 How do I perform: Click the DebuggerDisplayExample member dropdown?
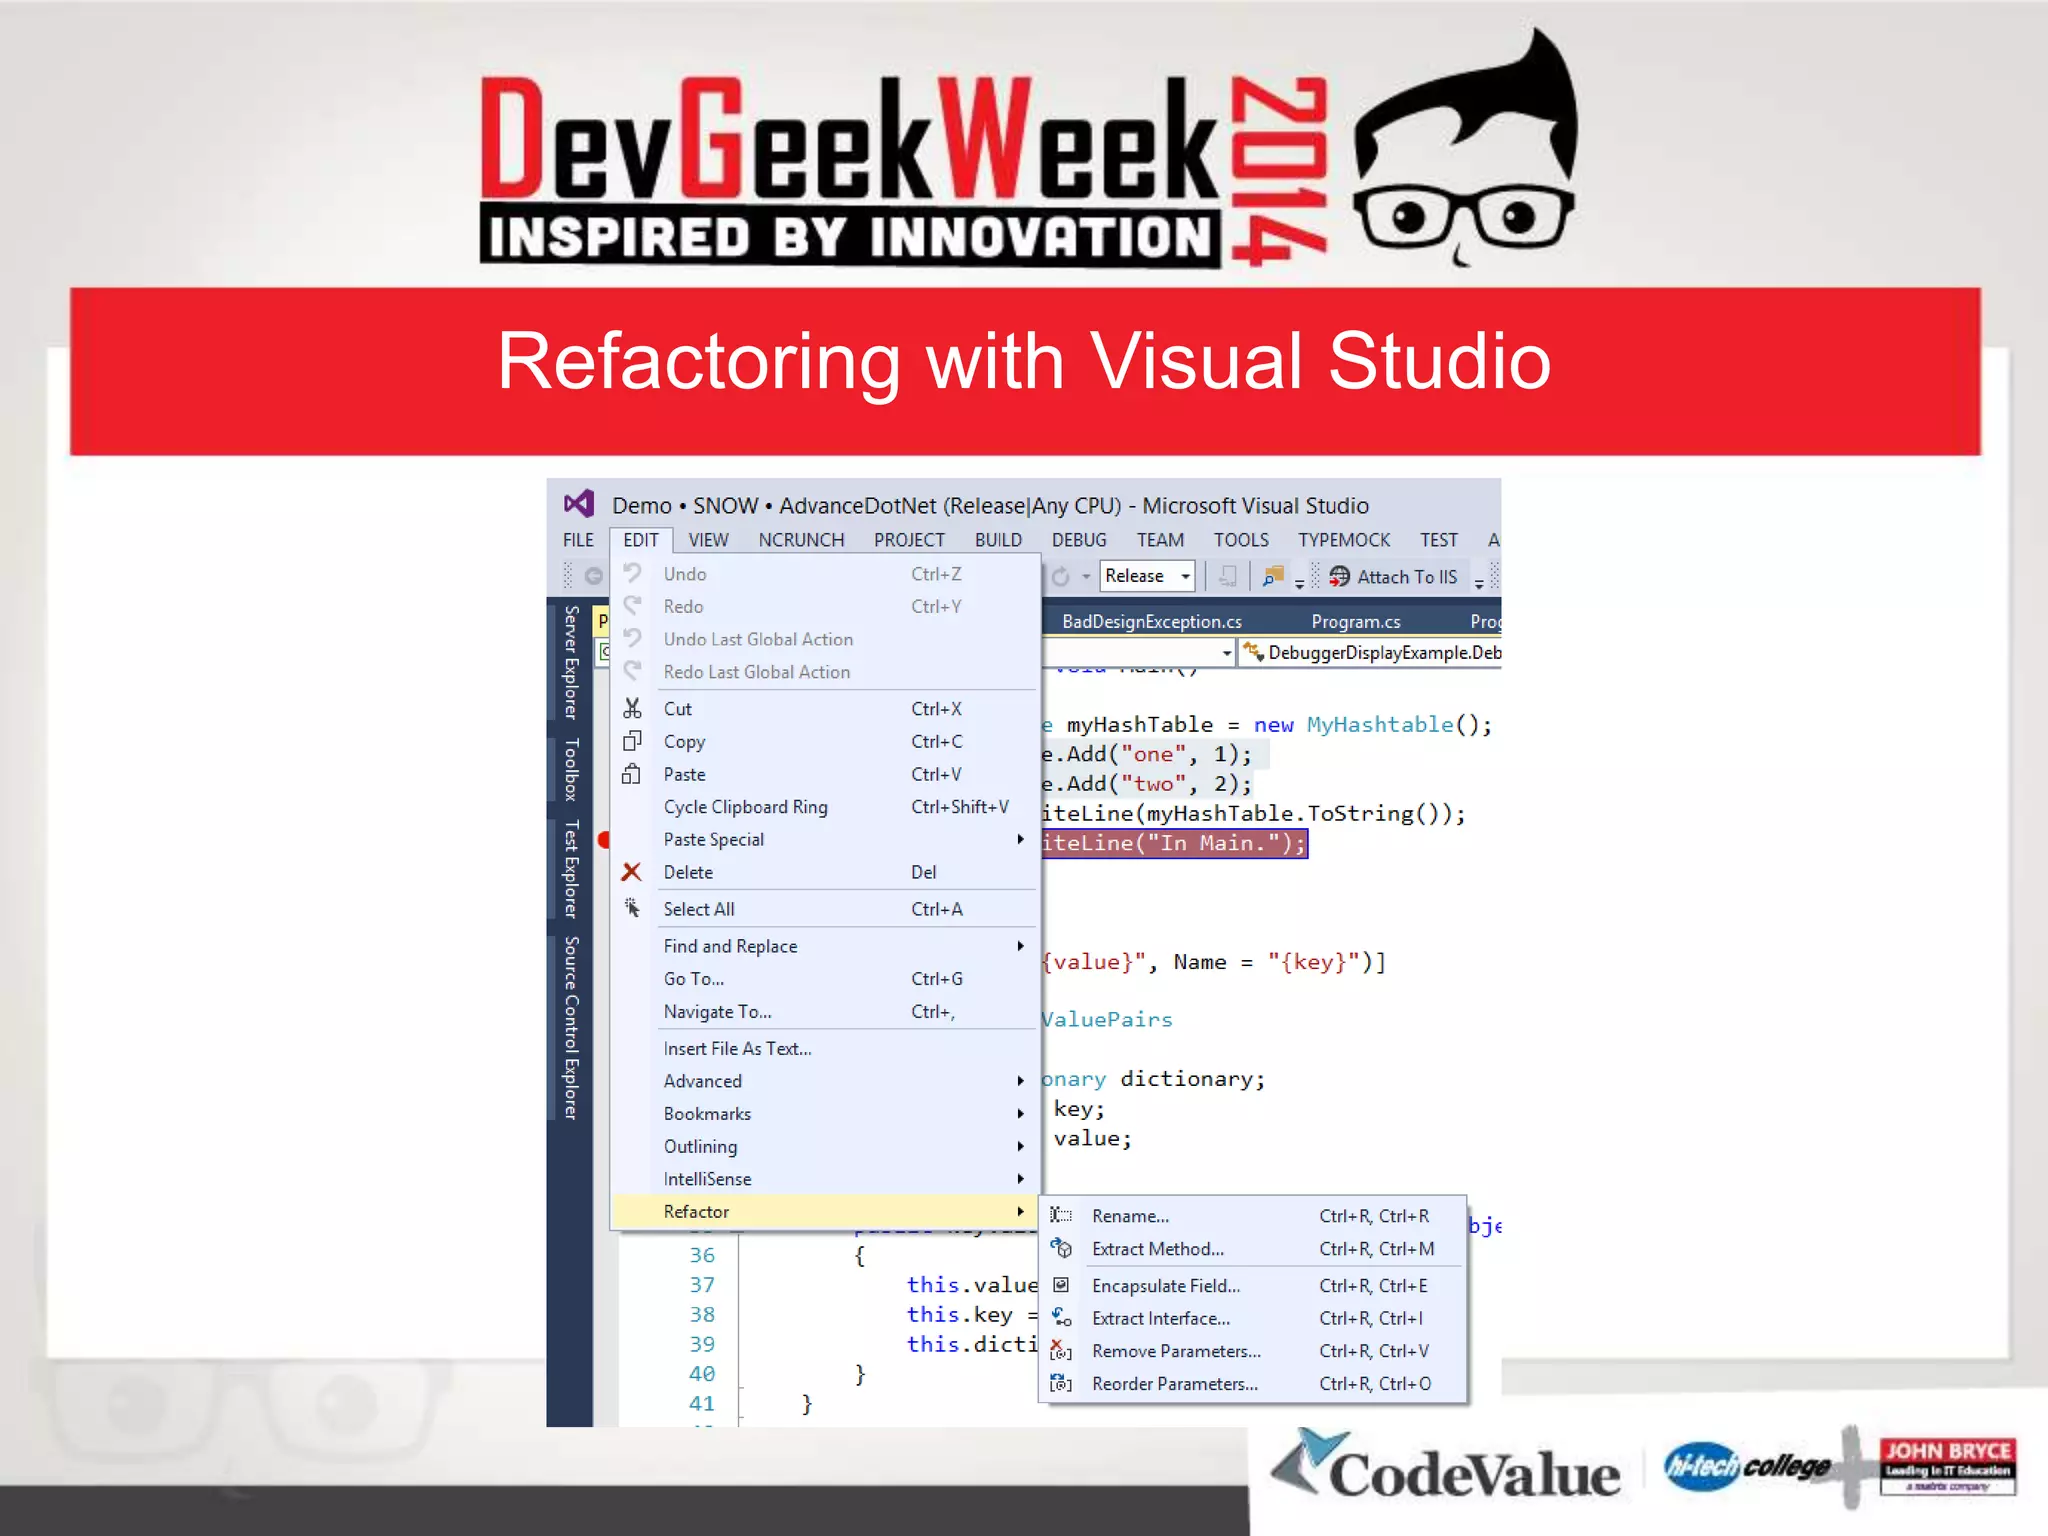[1380, 653]
